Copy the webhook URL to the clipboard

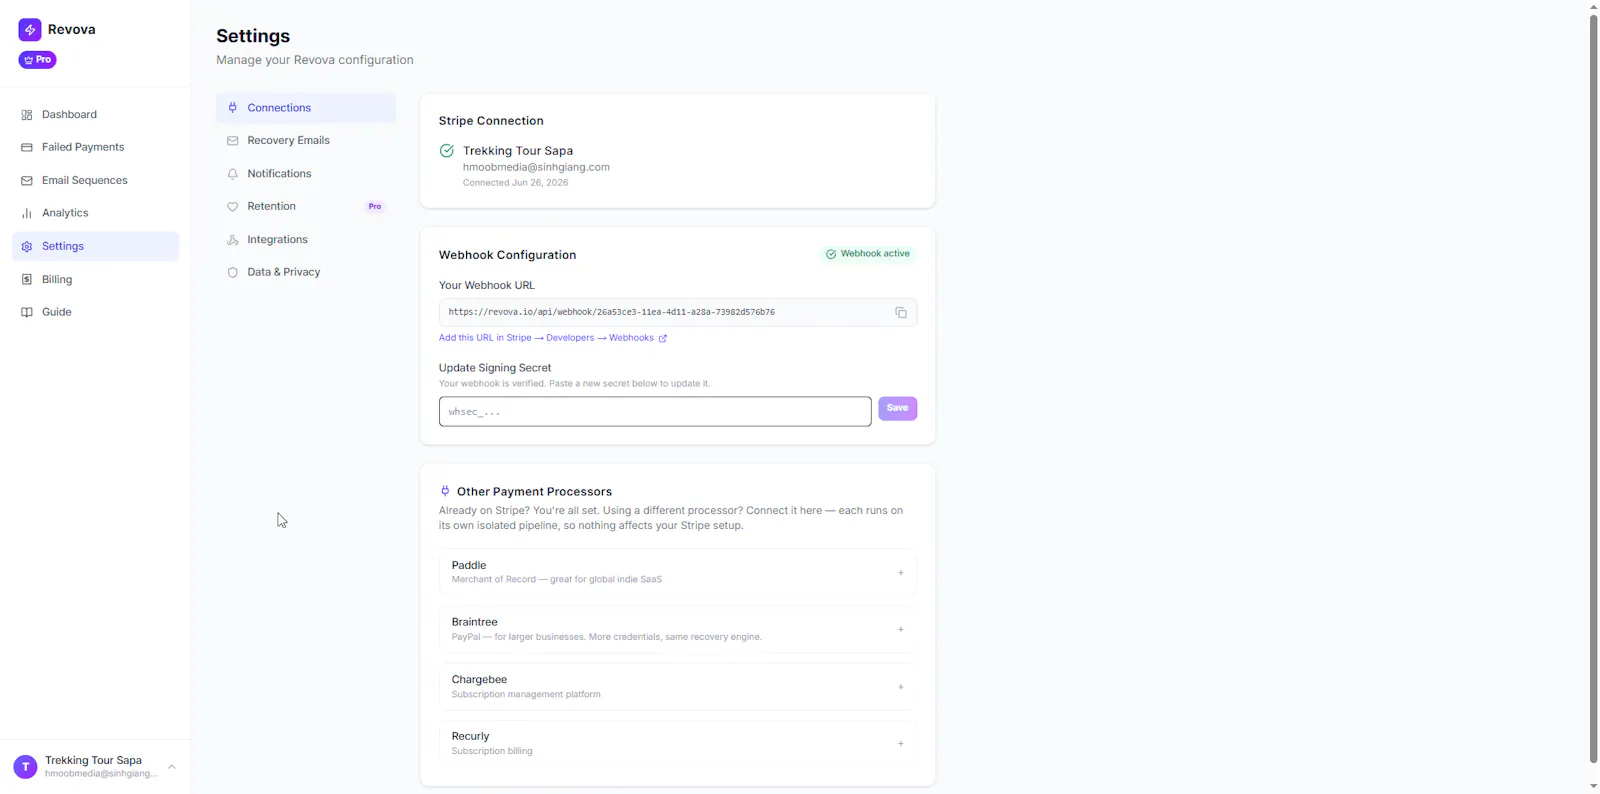pyautogui.click(x=901, y=313)
